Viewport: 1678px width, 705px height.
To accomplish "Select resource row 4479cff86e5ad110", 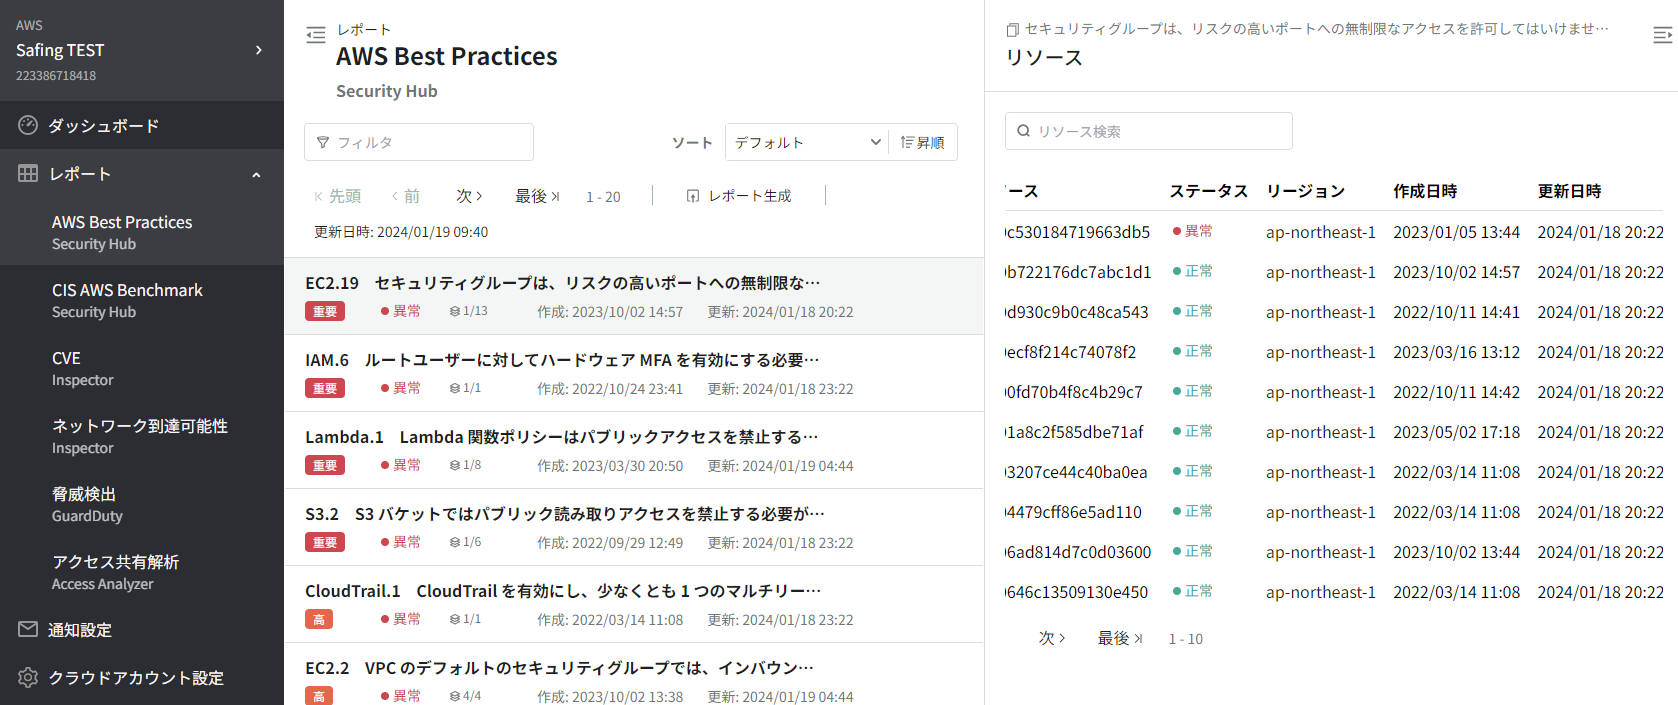I will (1335, 512).
